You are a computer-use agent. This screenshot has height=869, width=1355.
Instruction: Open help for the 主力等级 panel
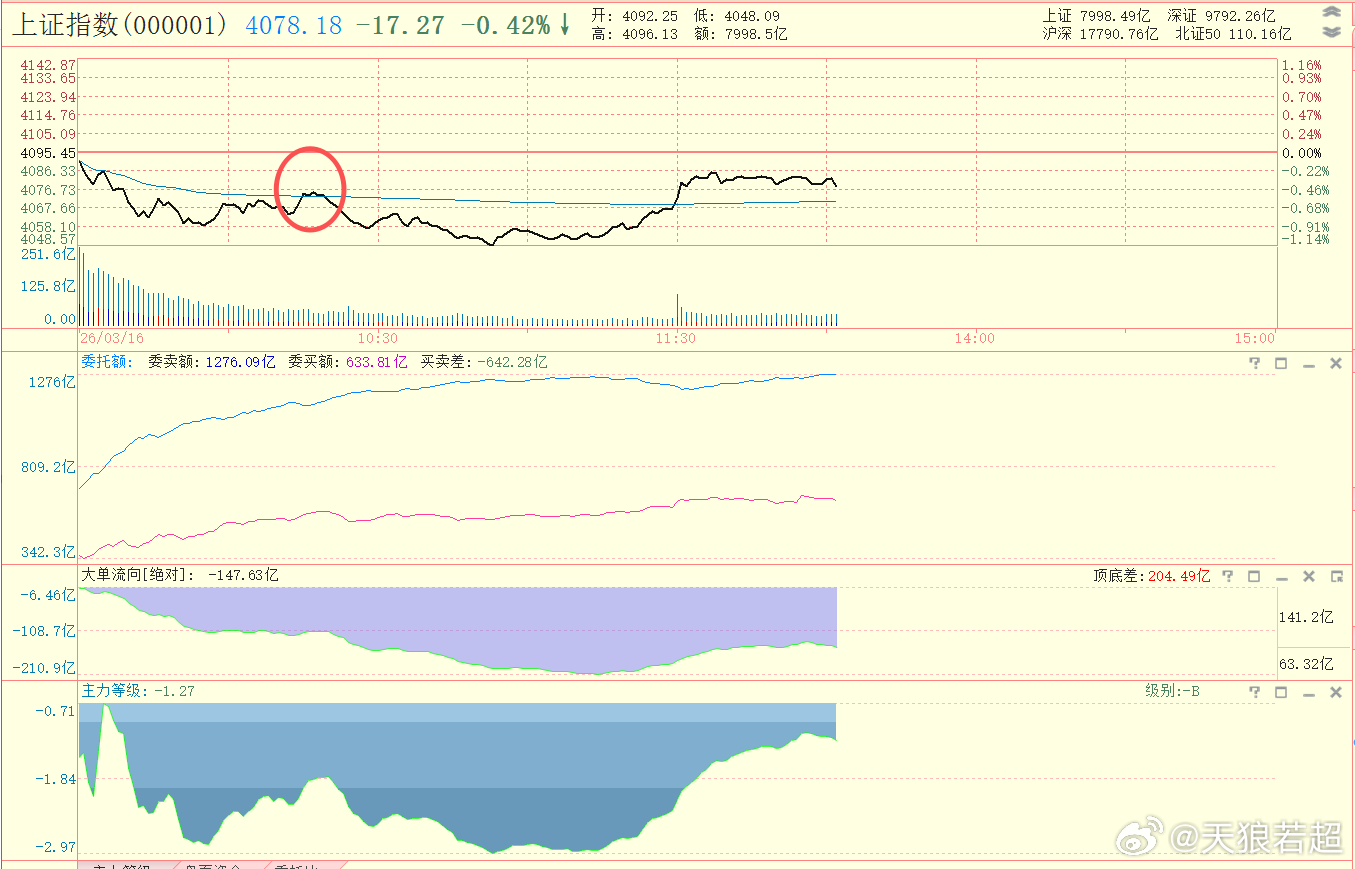point(1255,692)
